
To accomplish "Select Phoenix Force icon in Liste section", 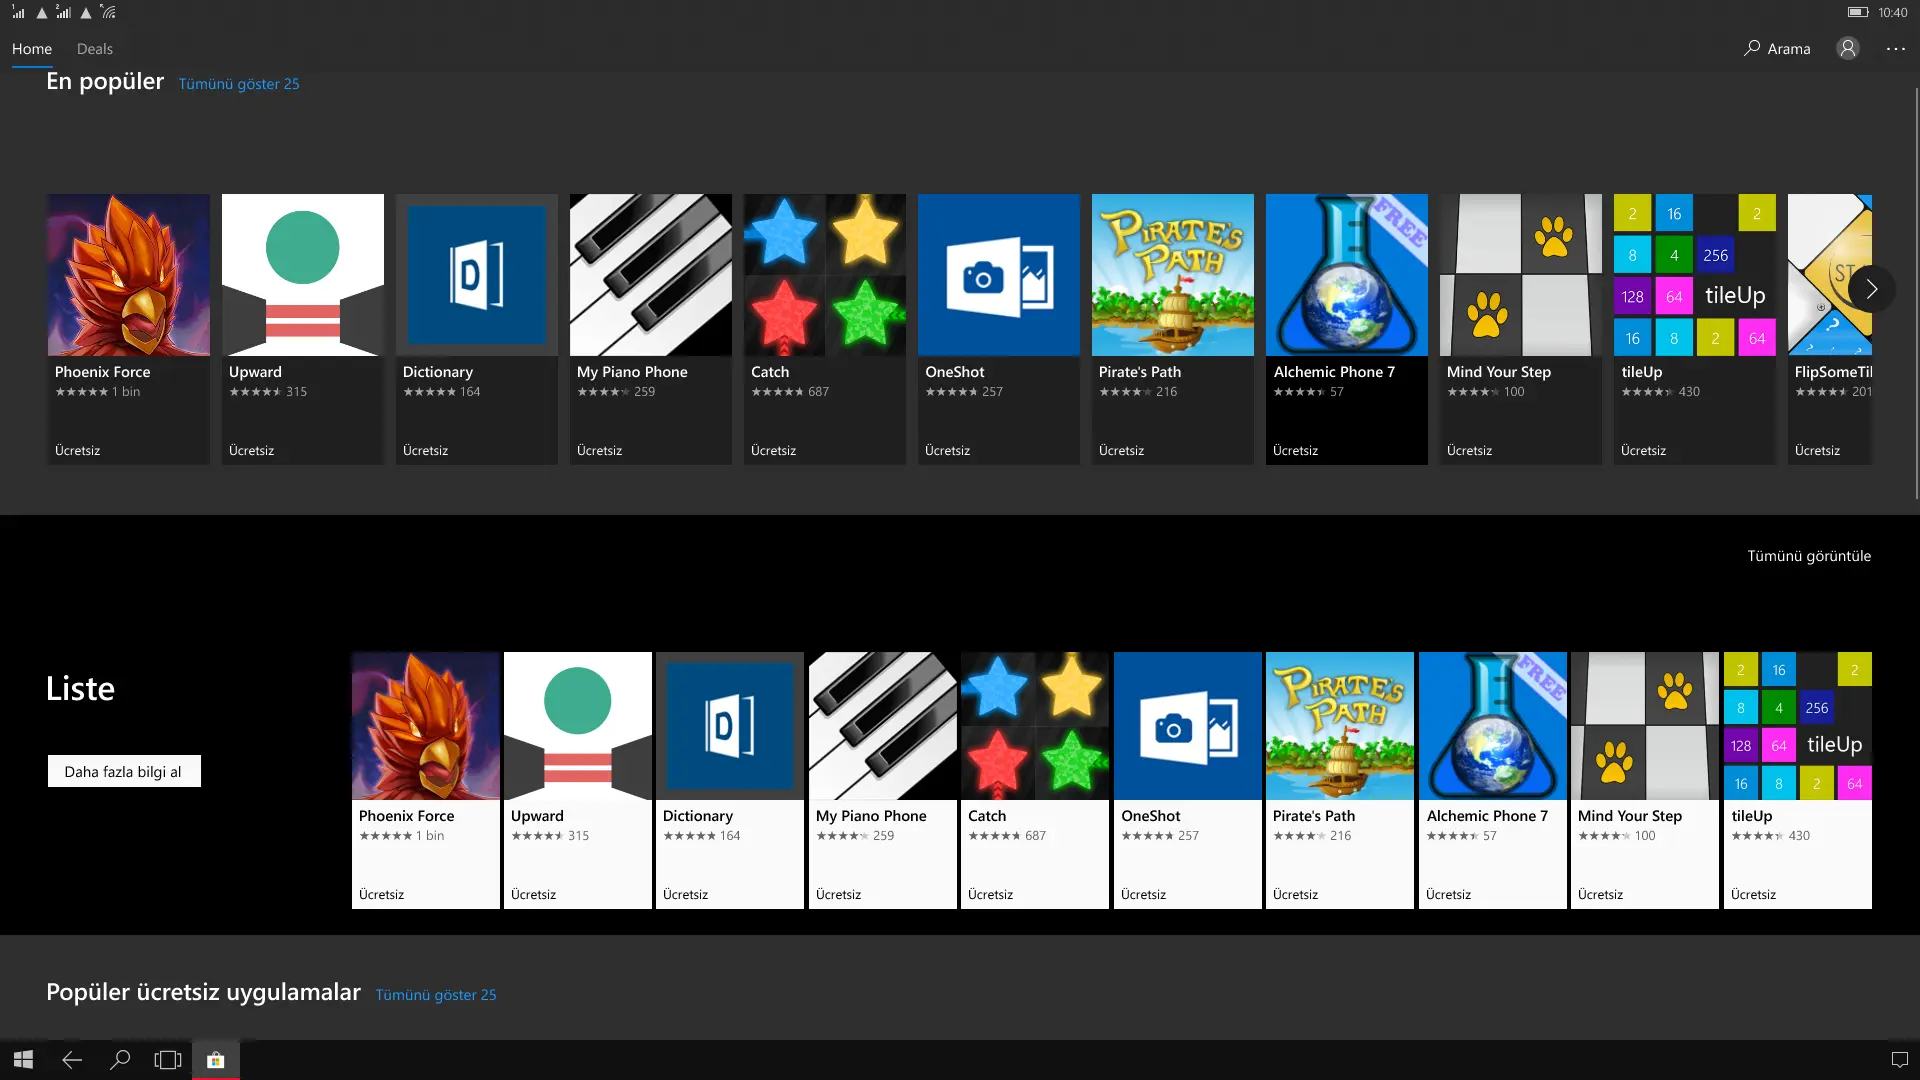I will 426,726.
